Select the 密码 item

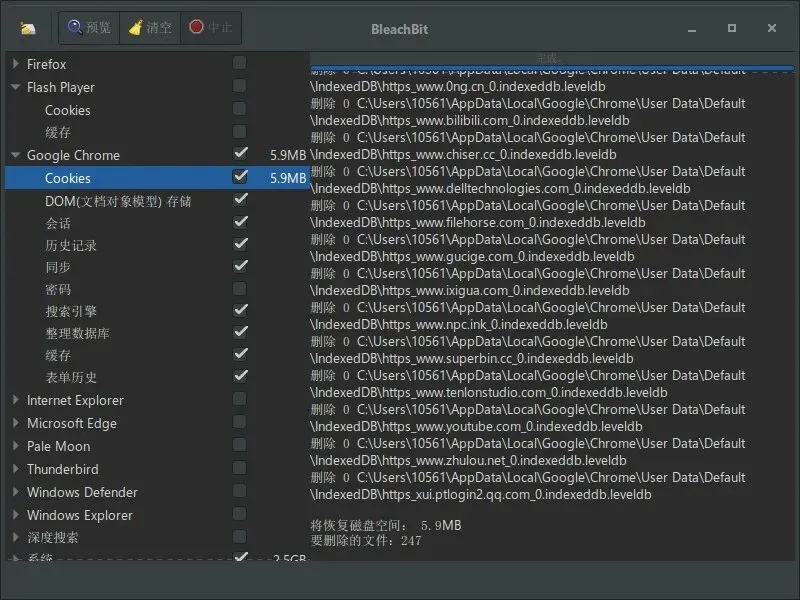coord(157,289)
